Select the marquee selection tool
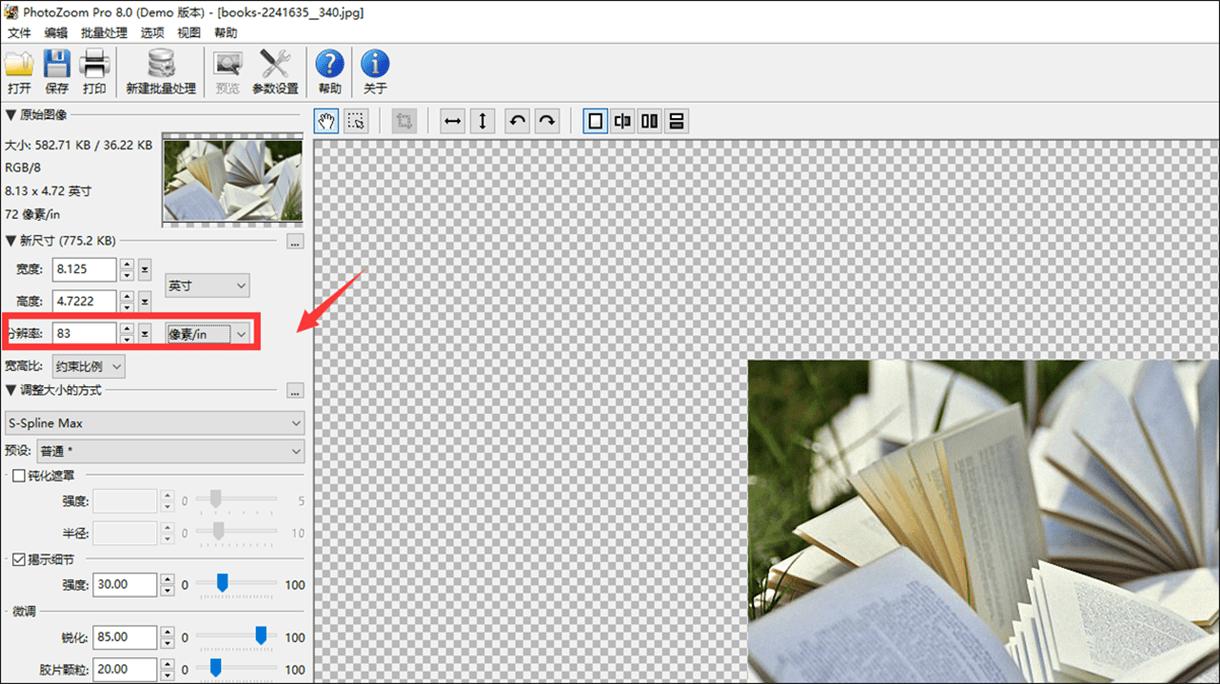This screenshot has width=1220, height=684. click(x=355, y=121)
